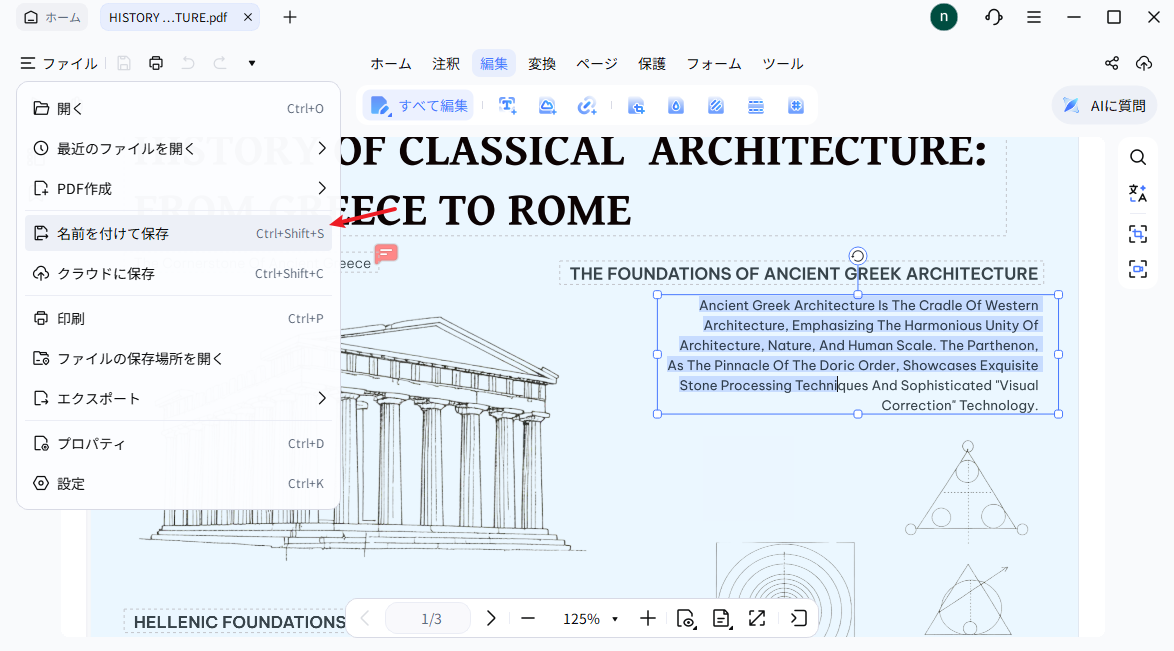Viewport: 1174px width, 651px height.
Task: Click the すべて編集 edit-all button
Action: pos(420,106)
